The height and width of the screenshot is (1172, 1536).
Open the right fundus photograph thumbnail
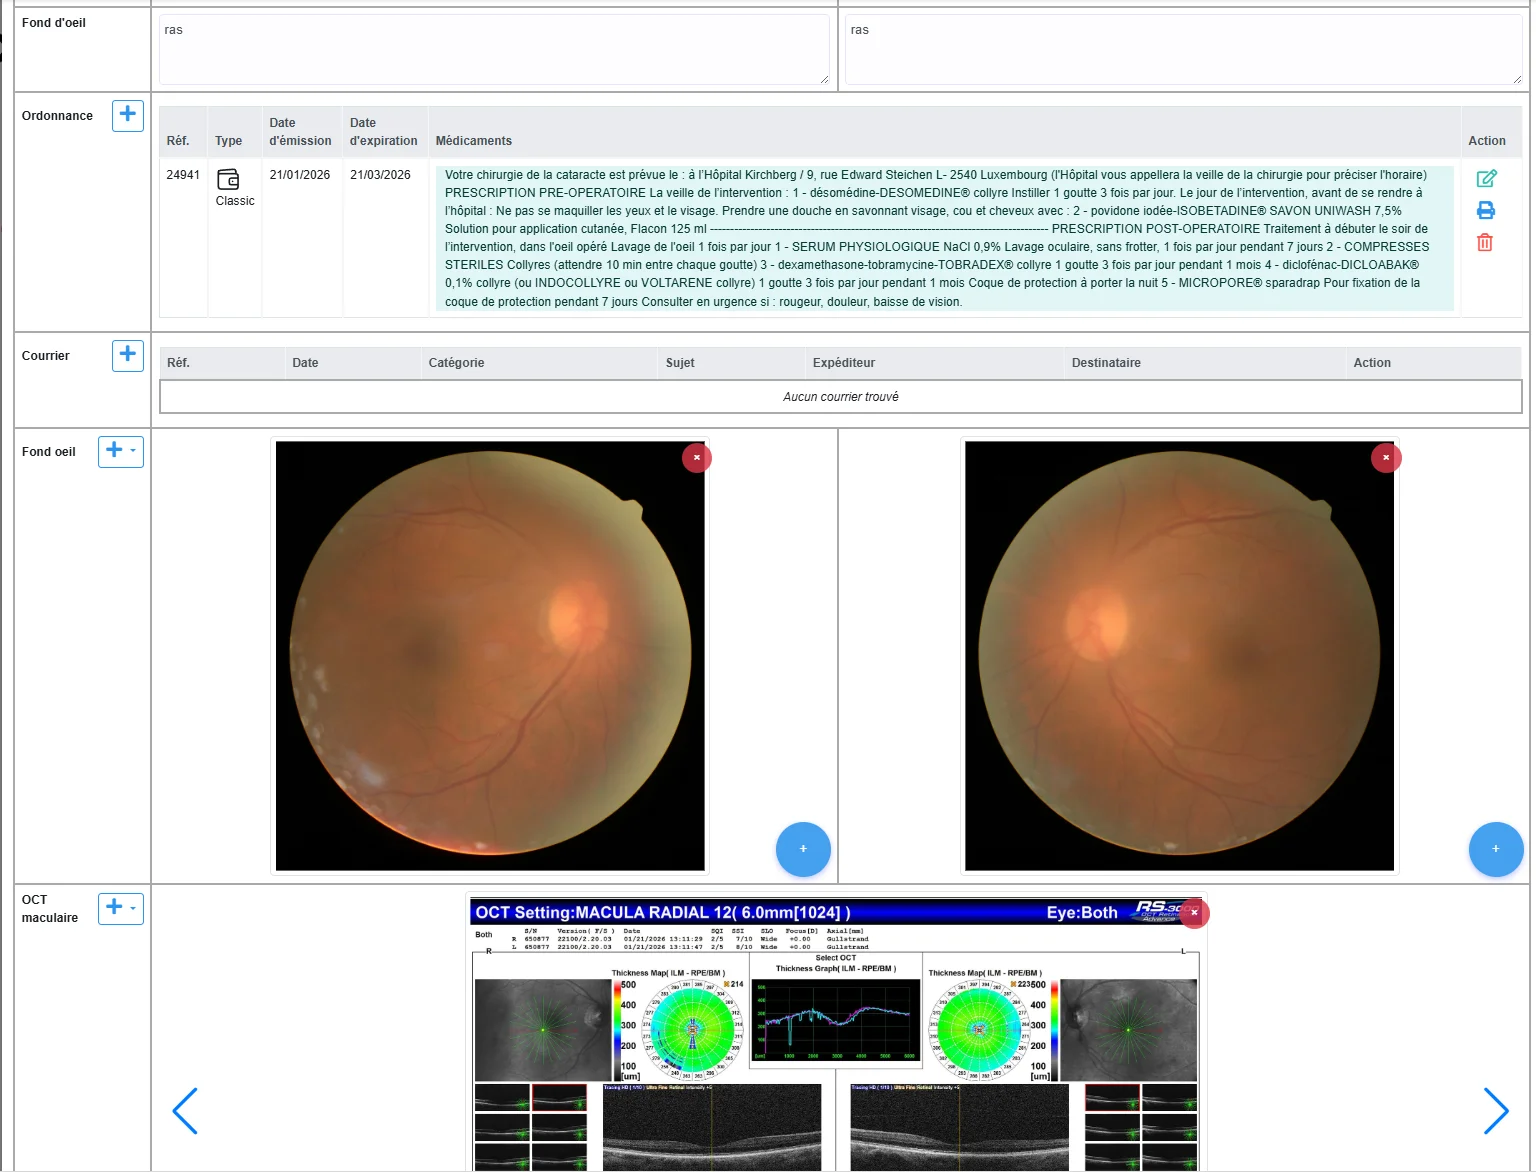1178,655
